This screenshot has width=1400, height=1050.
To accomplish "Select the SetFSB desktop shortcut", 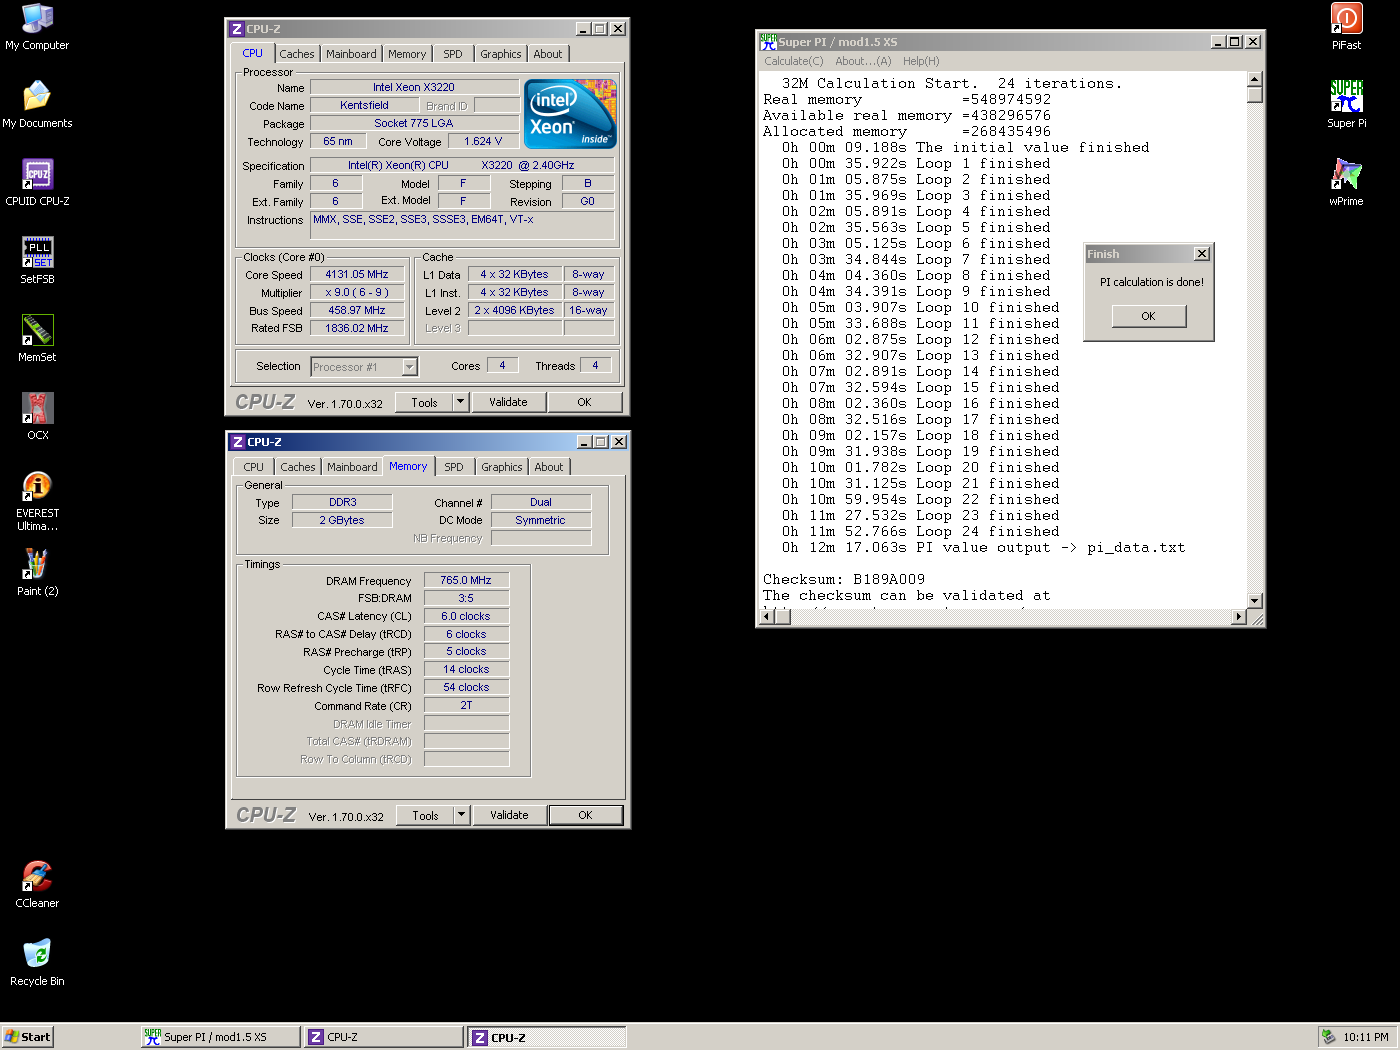I will click(x=37, y=261).
